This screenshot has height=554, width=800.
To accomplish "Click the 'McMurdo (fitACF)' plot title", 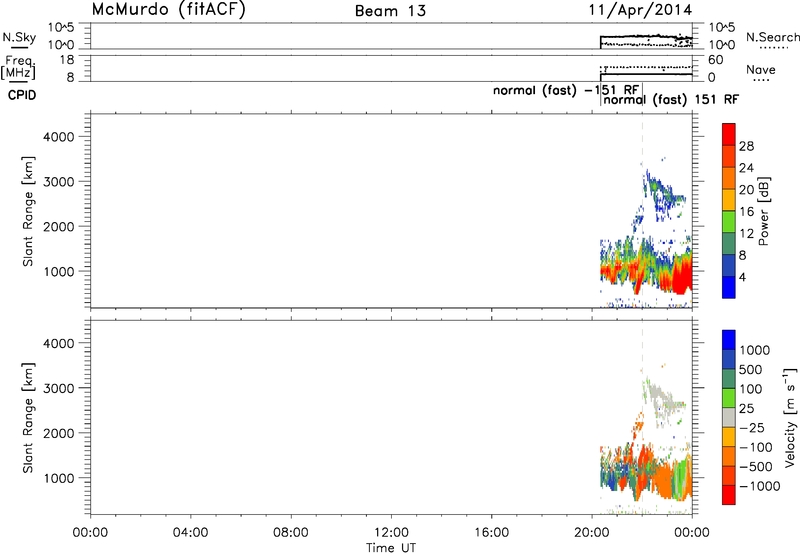I will click(x=168, y=10).
